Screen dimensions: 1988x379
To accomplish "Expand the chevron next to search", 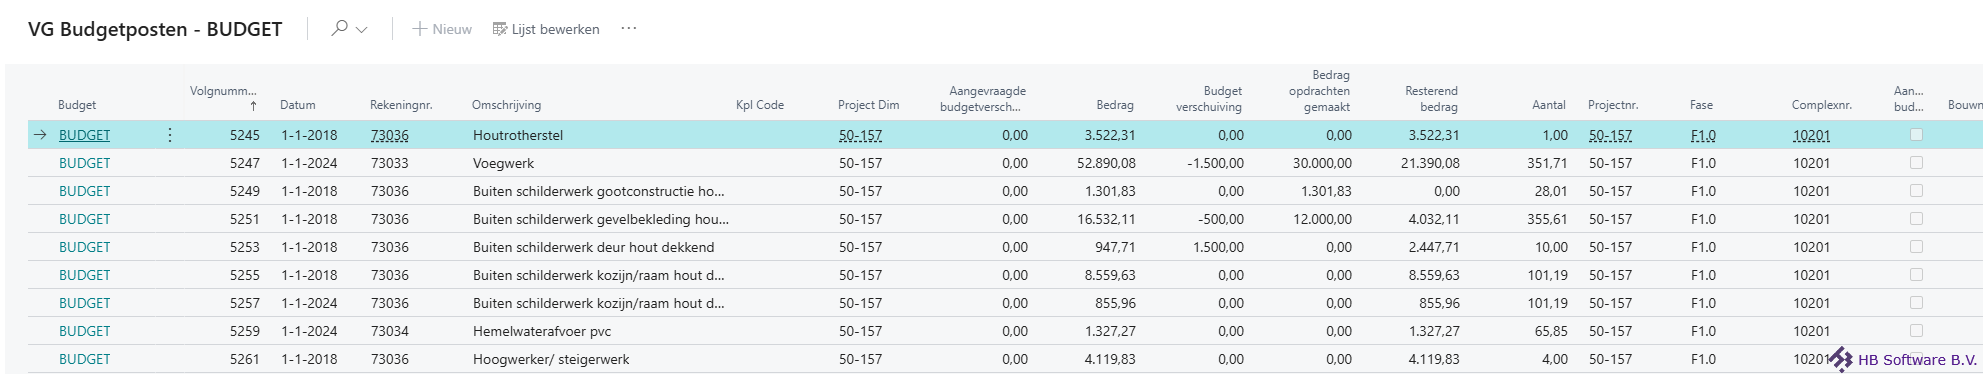I will point(362,30).
